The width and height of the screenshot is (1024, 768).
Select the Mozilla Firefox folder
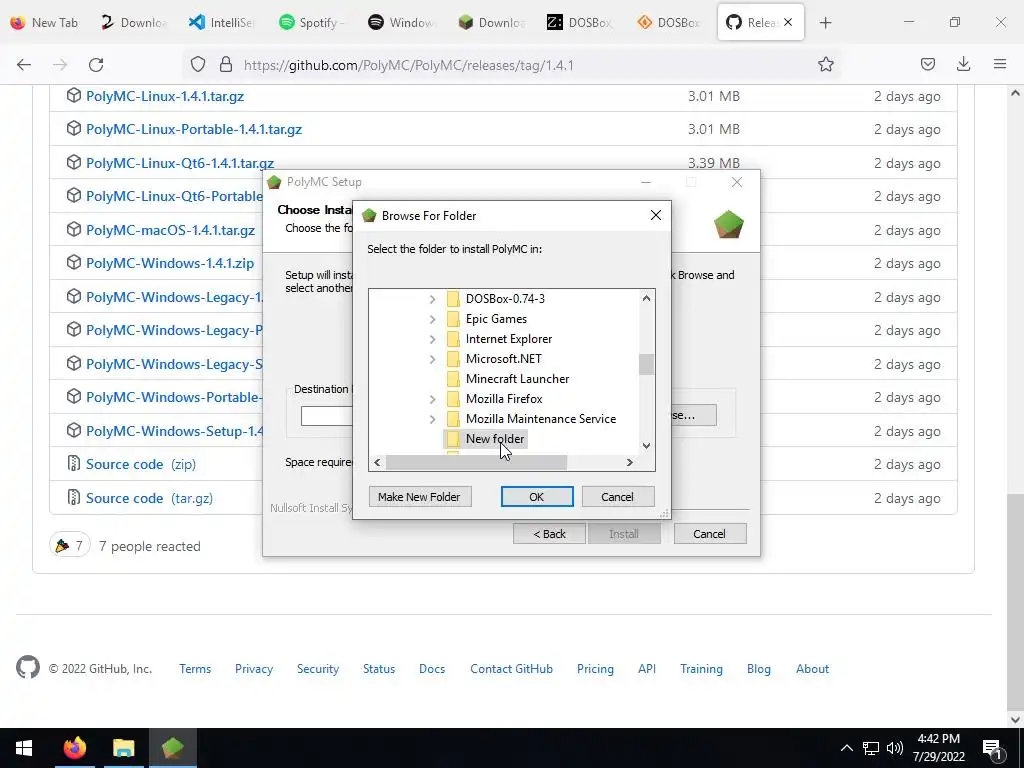click(504, 398)
